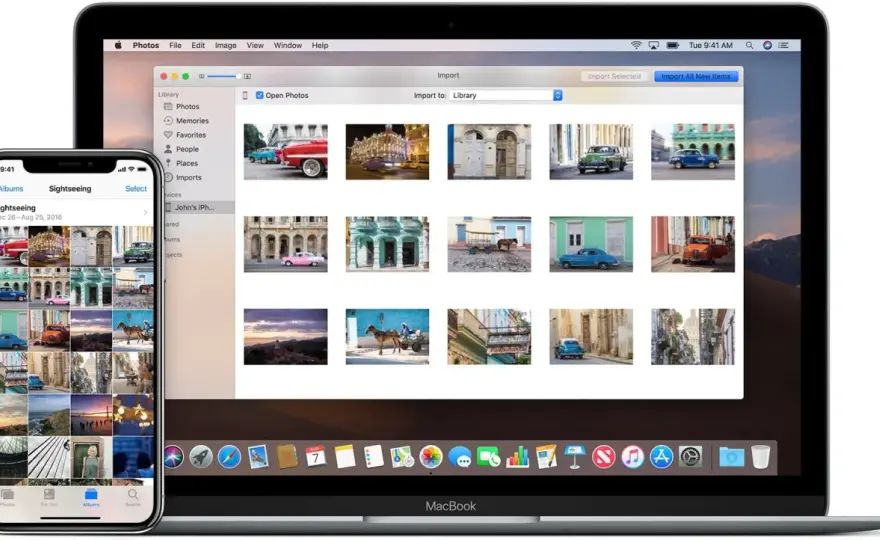Open Keynote podium icon in Dock

coord(575,457)
